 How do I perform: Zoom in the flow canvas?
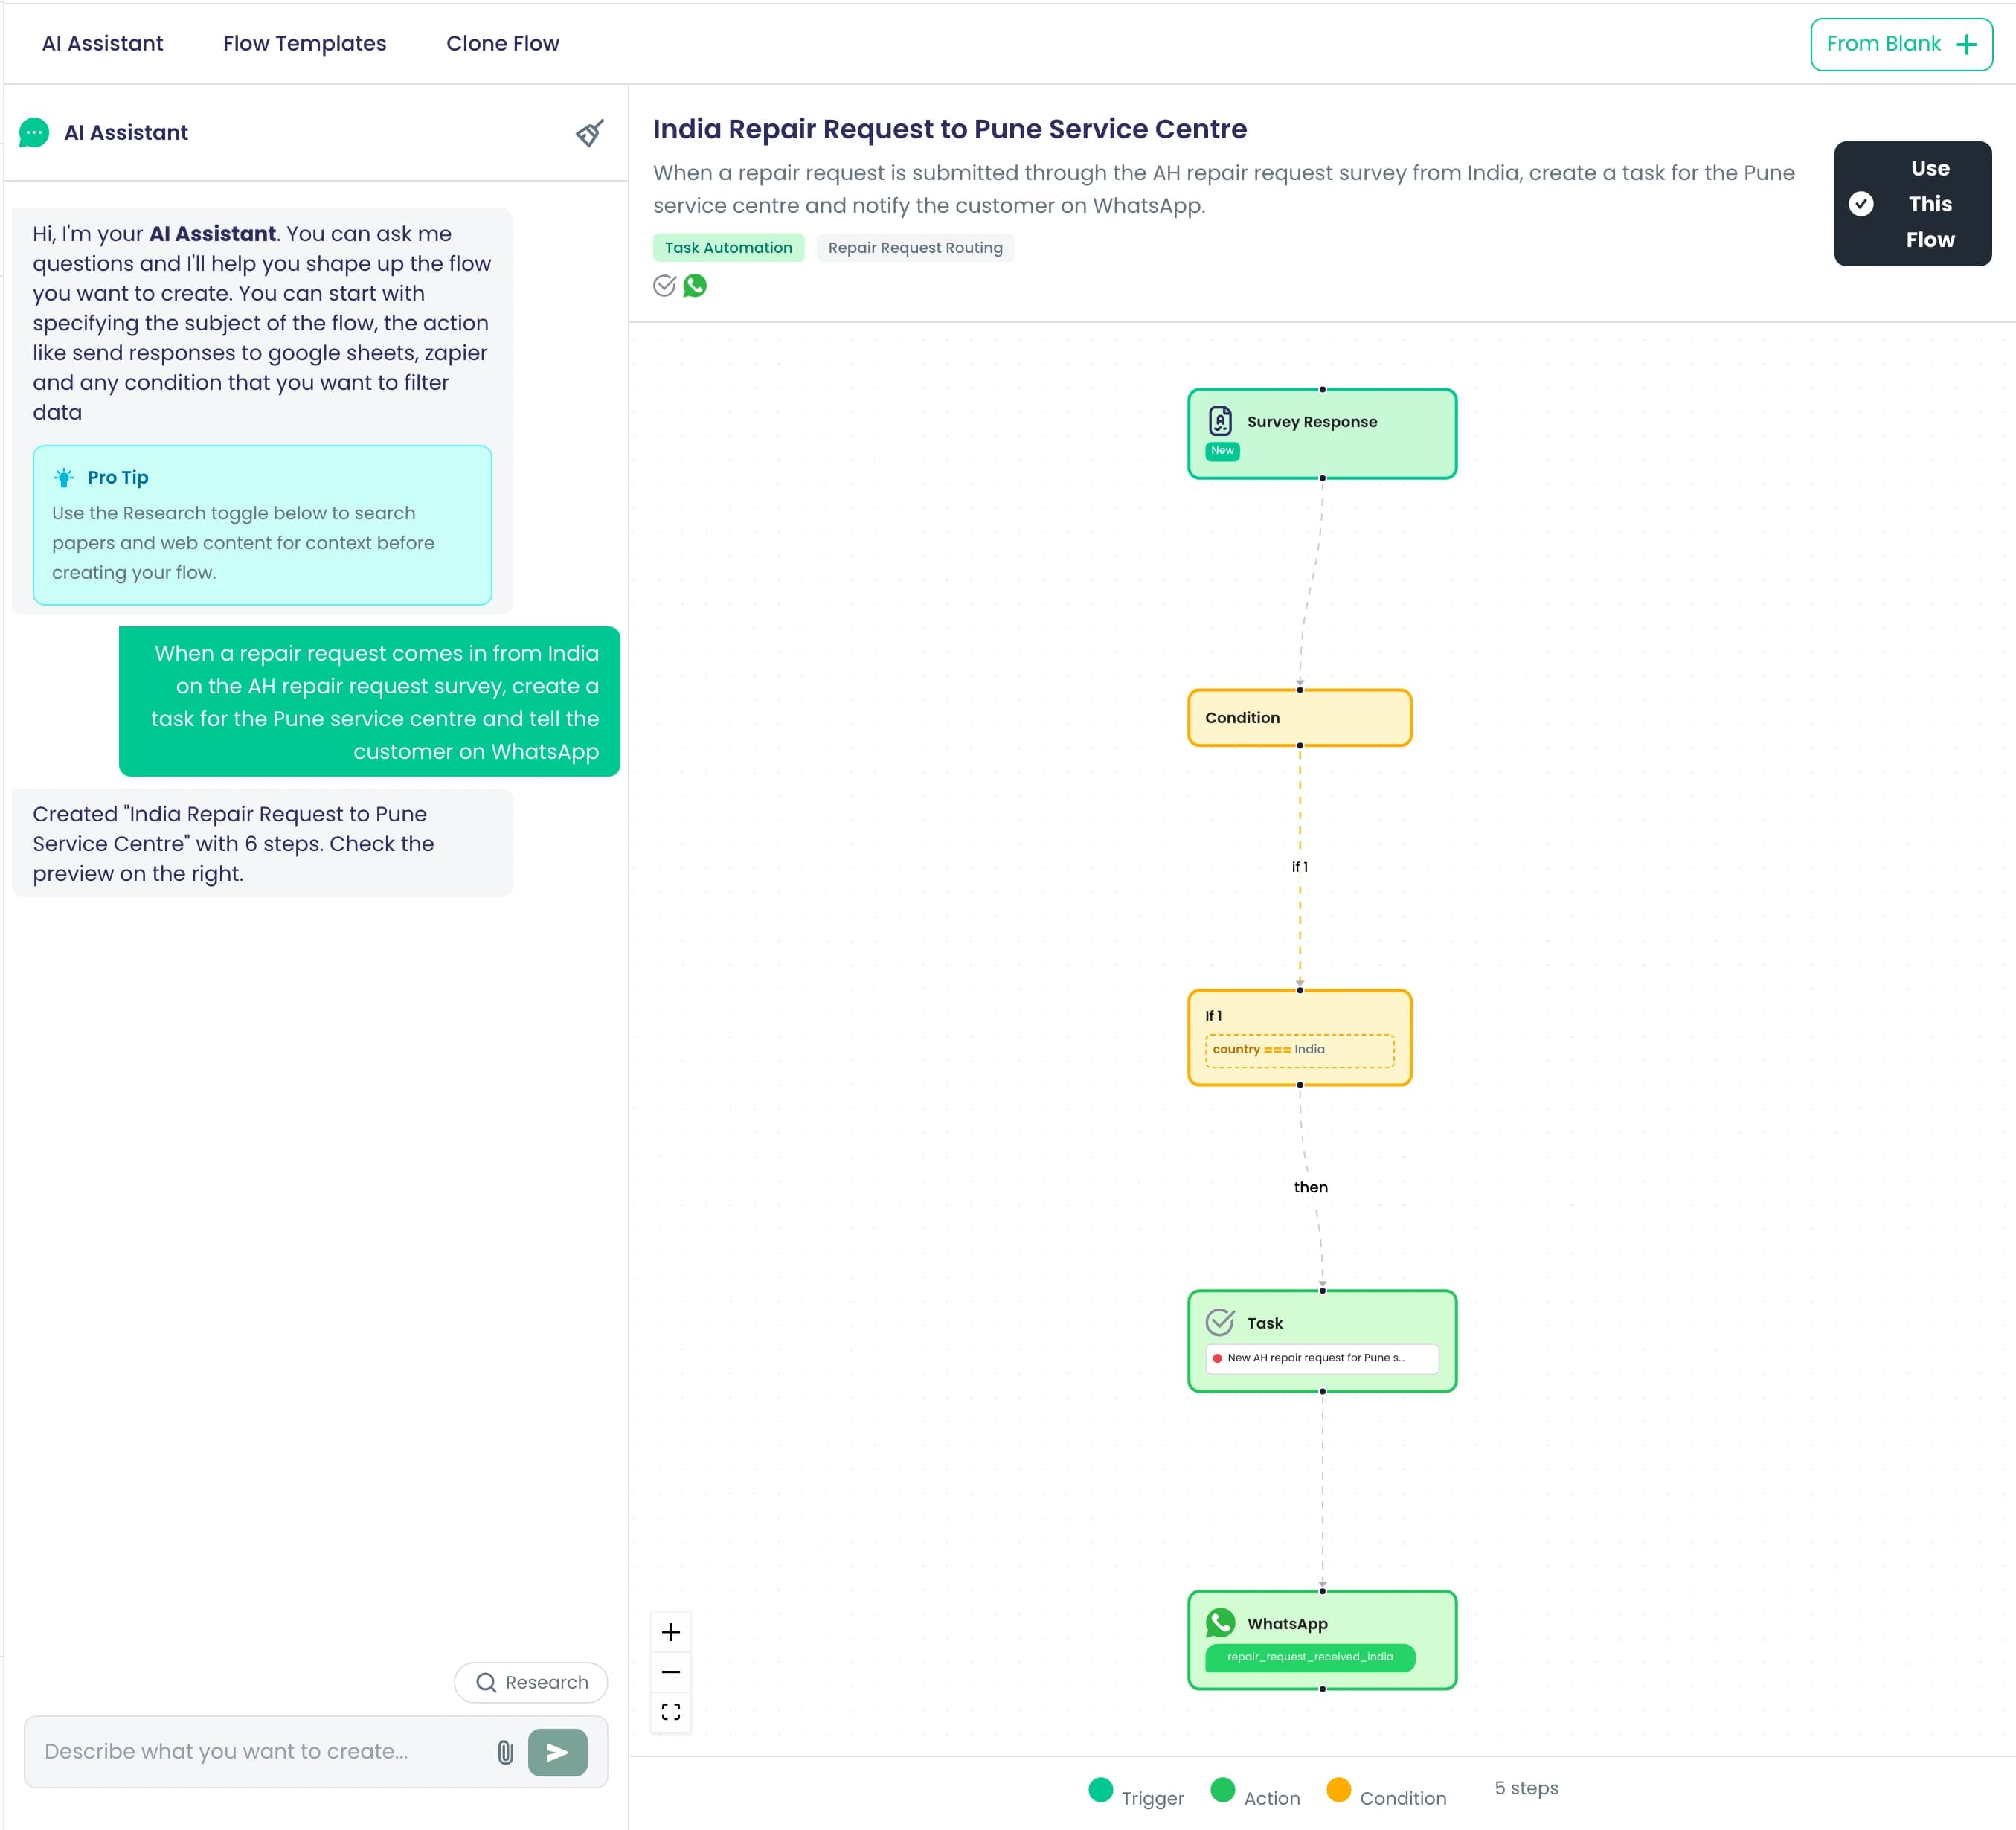[x=671, y=1632]
